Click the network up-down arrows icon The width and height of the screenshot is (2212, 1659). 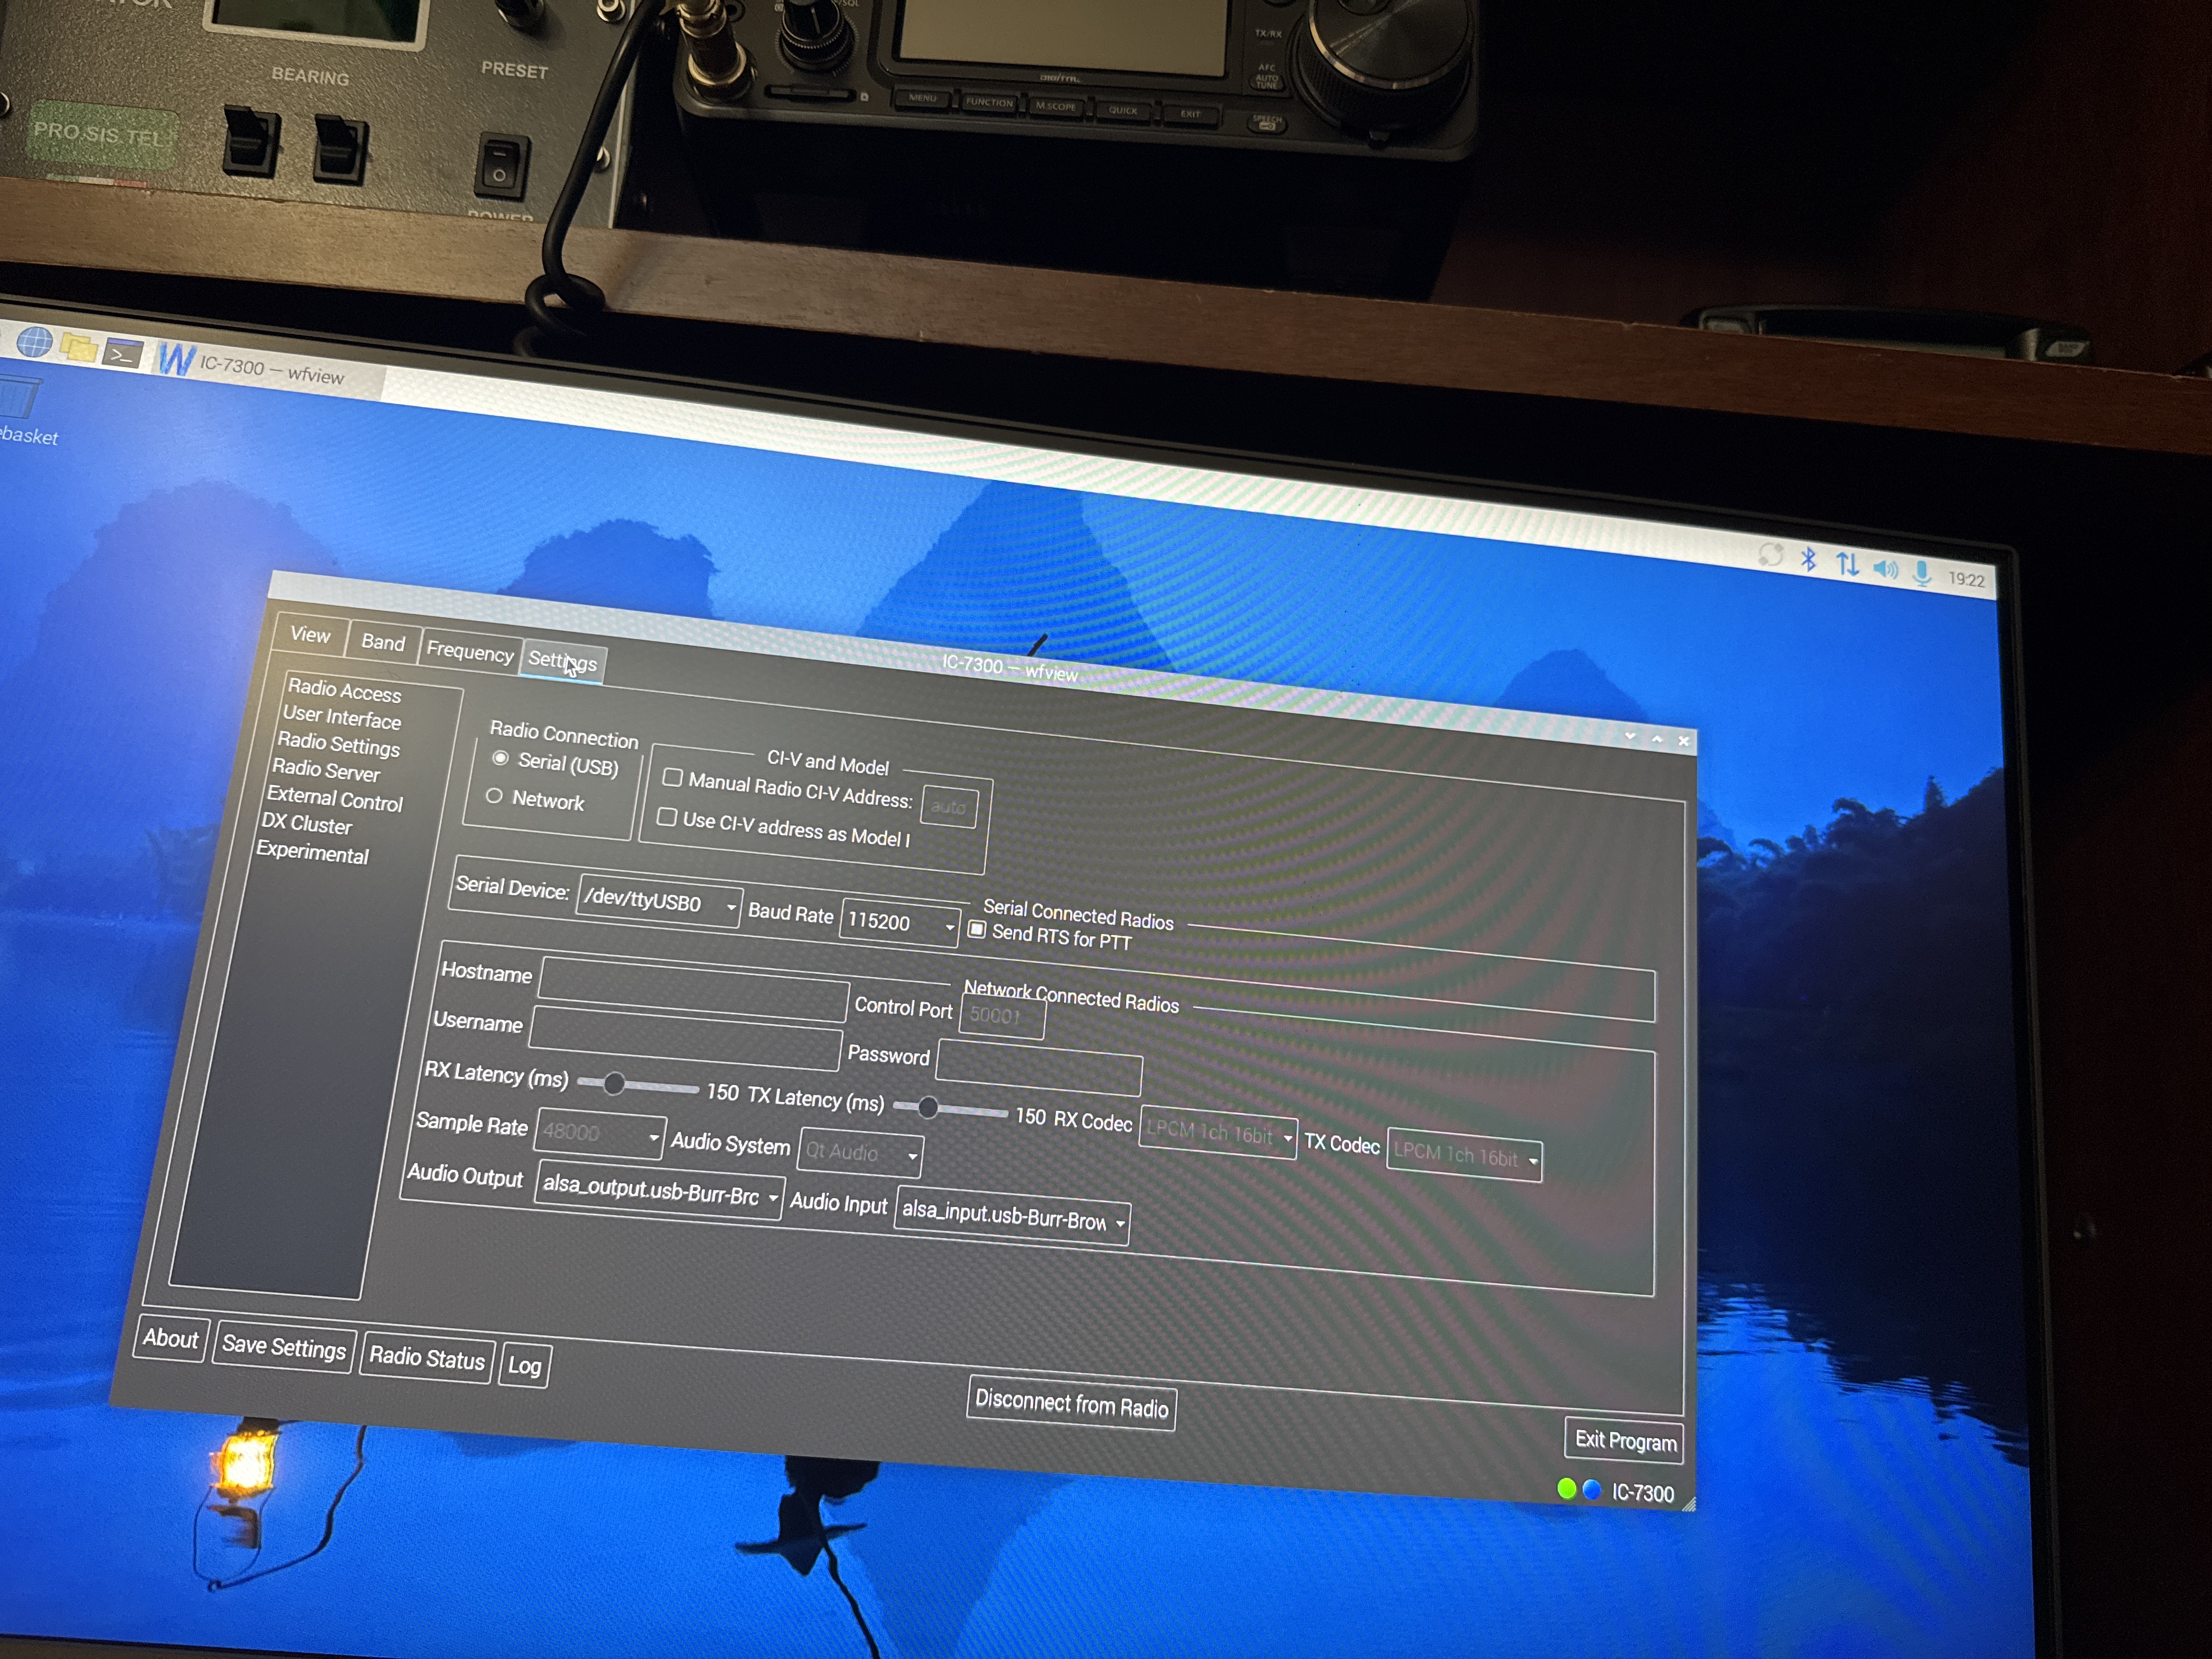1847,564
